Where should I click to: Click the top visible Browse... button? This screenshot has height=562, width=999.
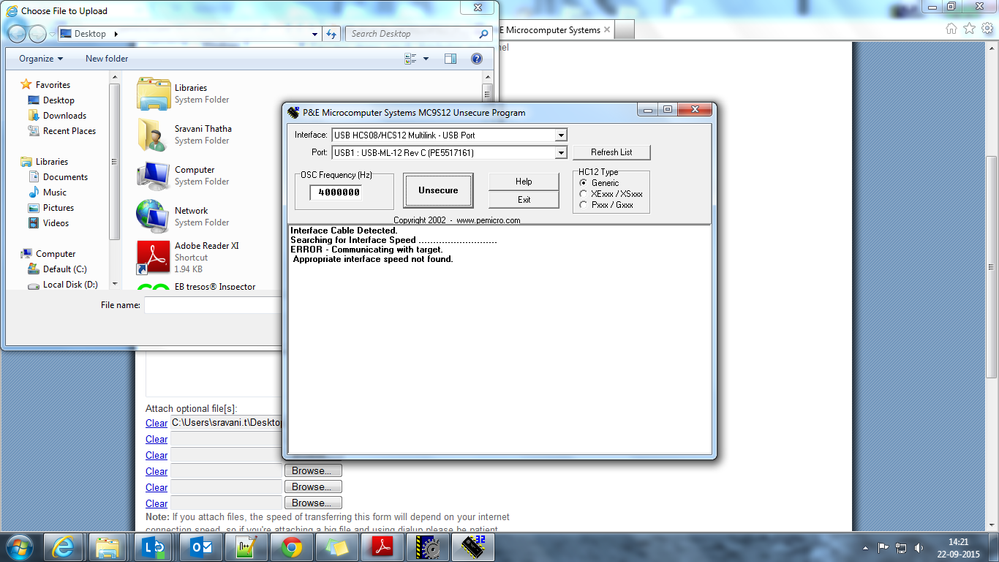click(x=312, y=471)
